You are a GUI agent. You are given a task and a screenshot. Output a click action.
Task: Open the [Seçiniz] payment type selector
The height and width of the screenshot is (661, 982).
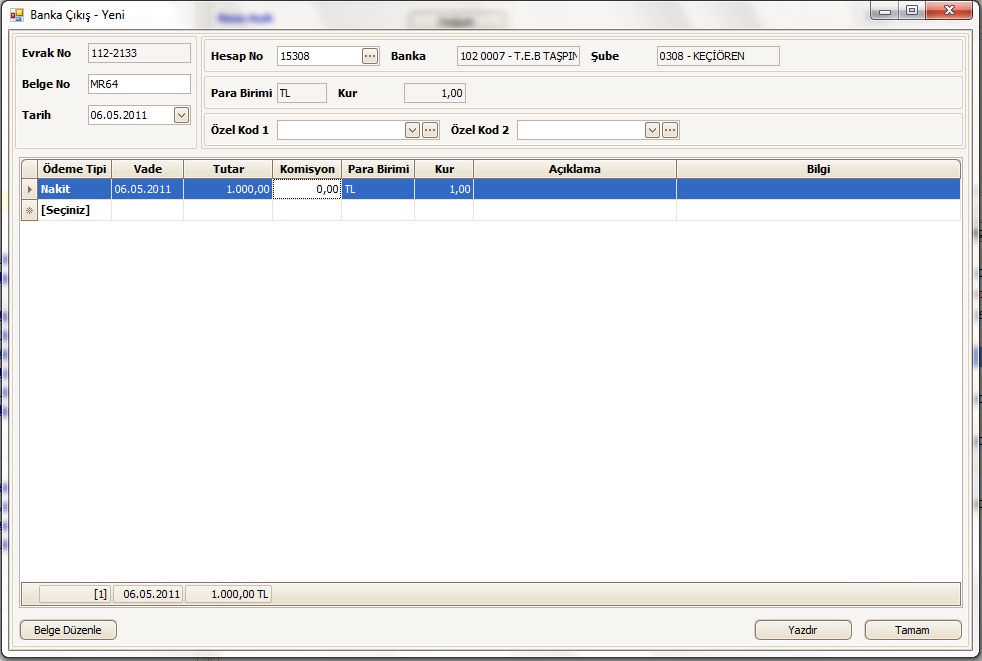(75, 211)
